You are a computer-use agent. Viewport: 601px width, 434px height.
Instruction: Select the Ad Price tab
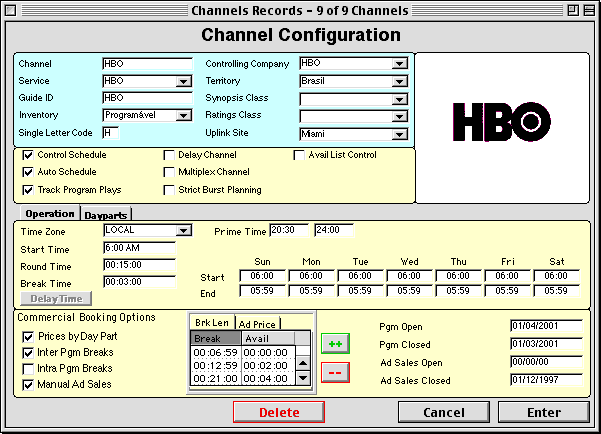[257, 324]
